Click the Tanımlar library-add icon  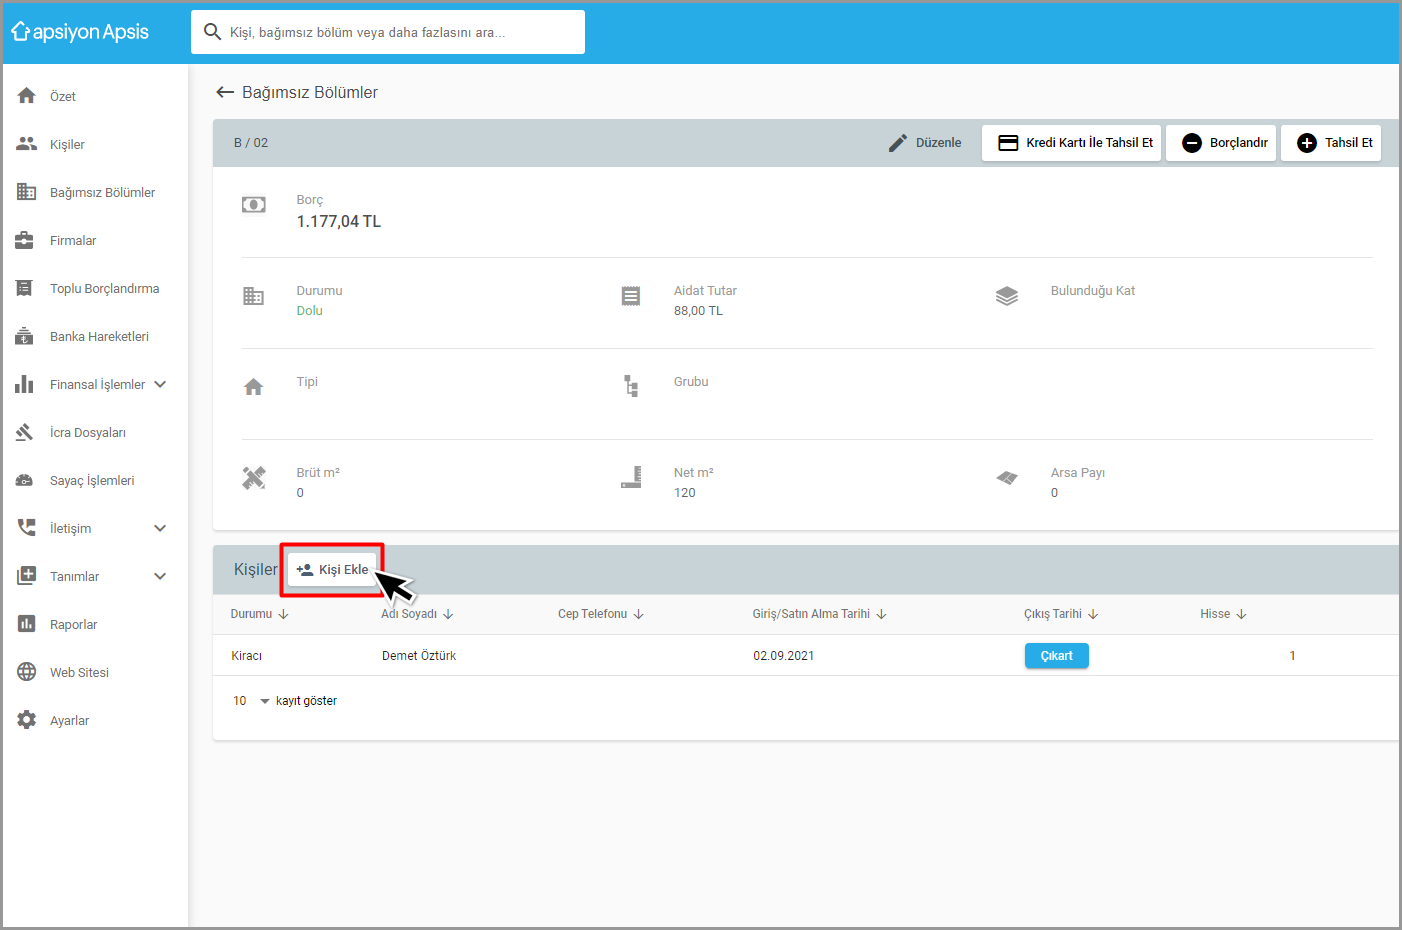click(26, 576)
